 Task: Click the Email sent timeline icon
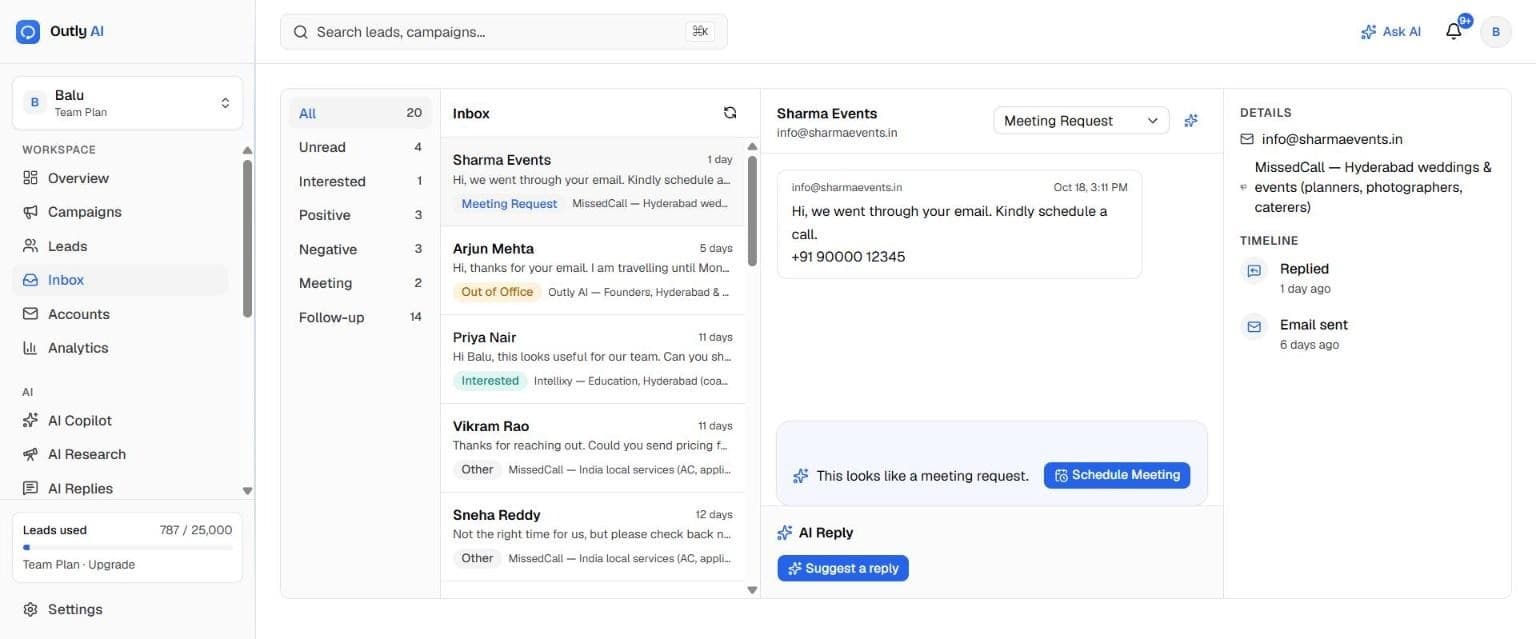click(1253, 326)
